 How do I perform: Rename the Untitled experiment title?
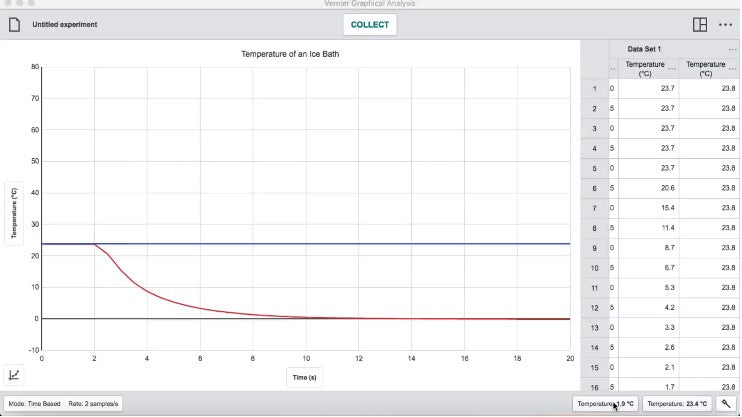click(65, 25)
